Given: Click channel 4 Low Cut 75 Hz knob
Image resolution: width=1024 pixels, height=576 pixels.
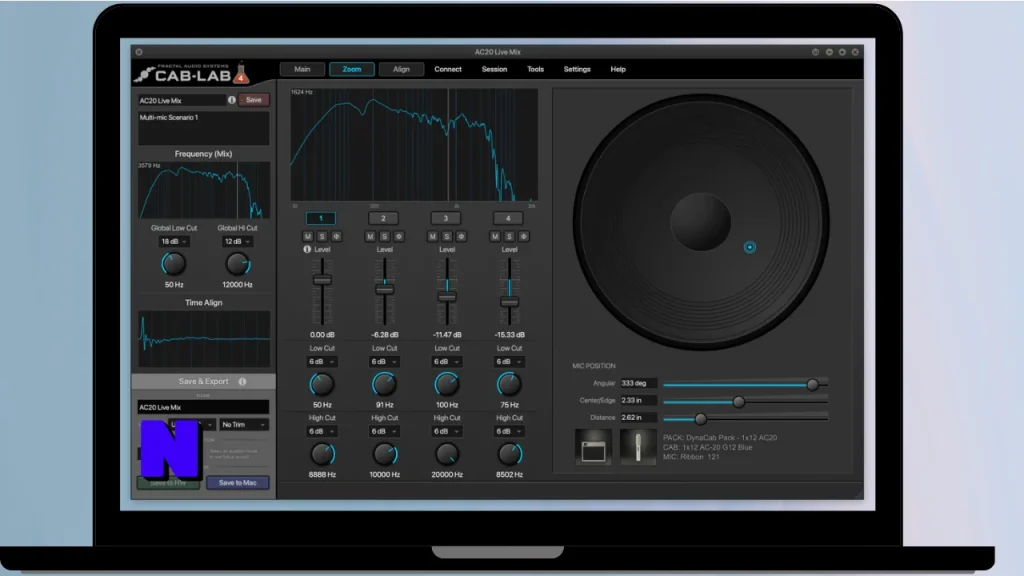Looking at the screenshot, I should tap(509, 384).
